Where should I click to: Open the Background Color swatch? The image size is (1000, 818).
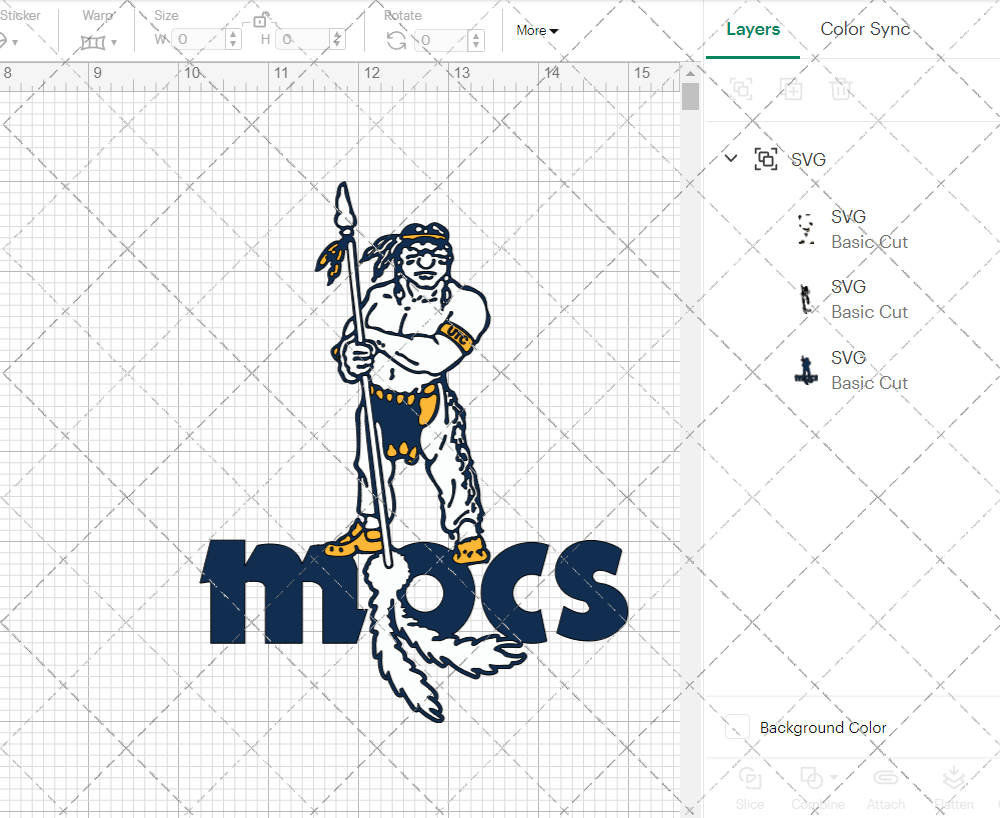point(737,728)
